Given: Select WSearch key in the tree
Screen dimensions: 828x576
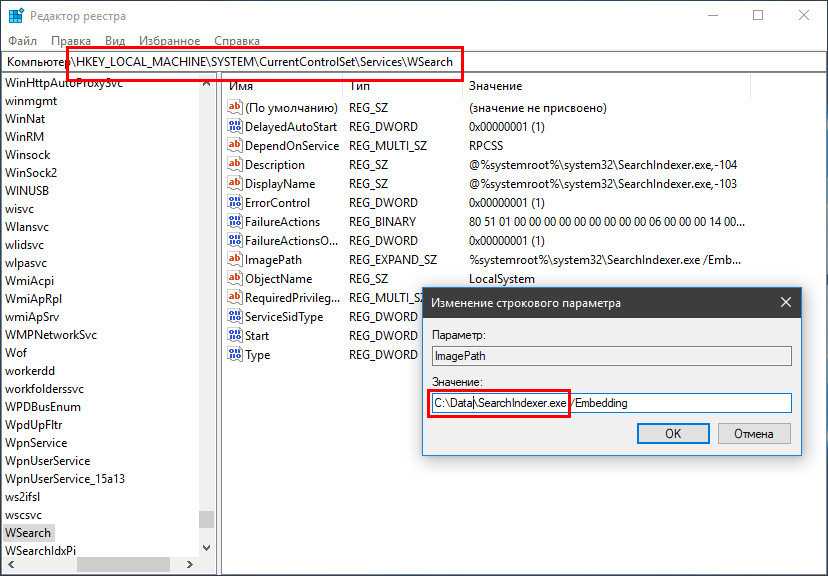Looking at the screenshot, I should 28,533.
